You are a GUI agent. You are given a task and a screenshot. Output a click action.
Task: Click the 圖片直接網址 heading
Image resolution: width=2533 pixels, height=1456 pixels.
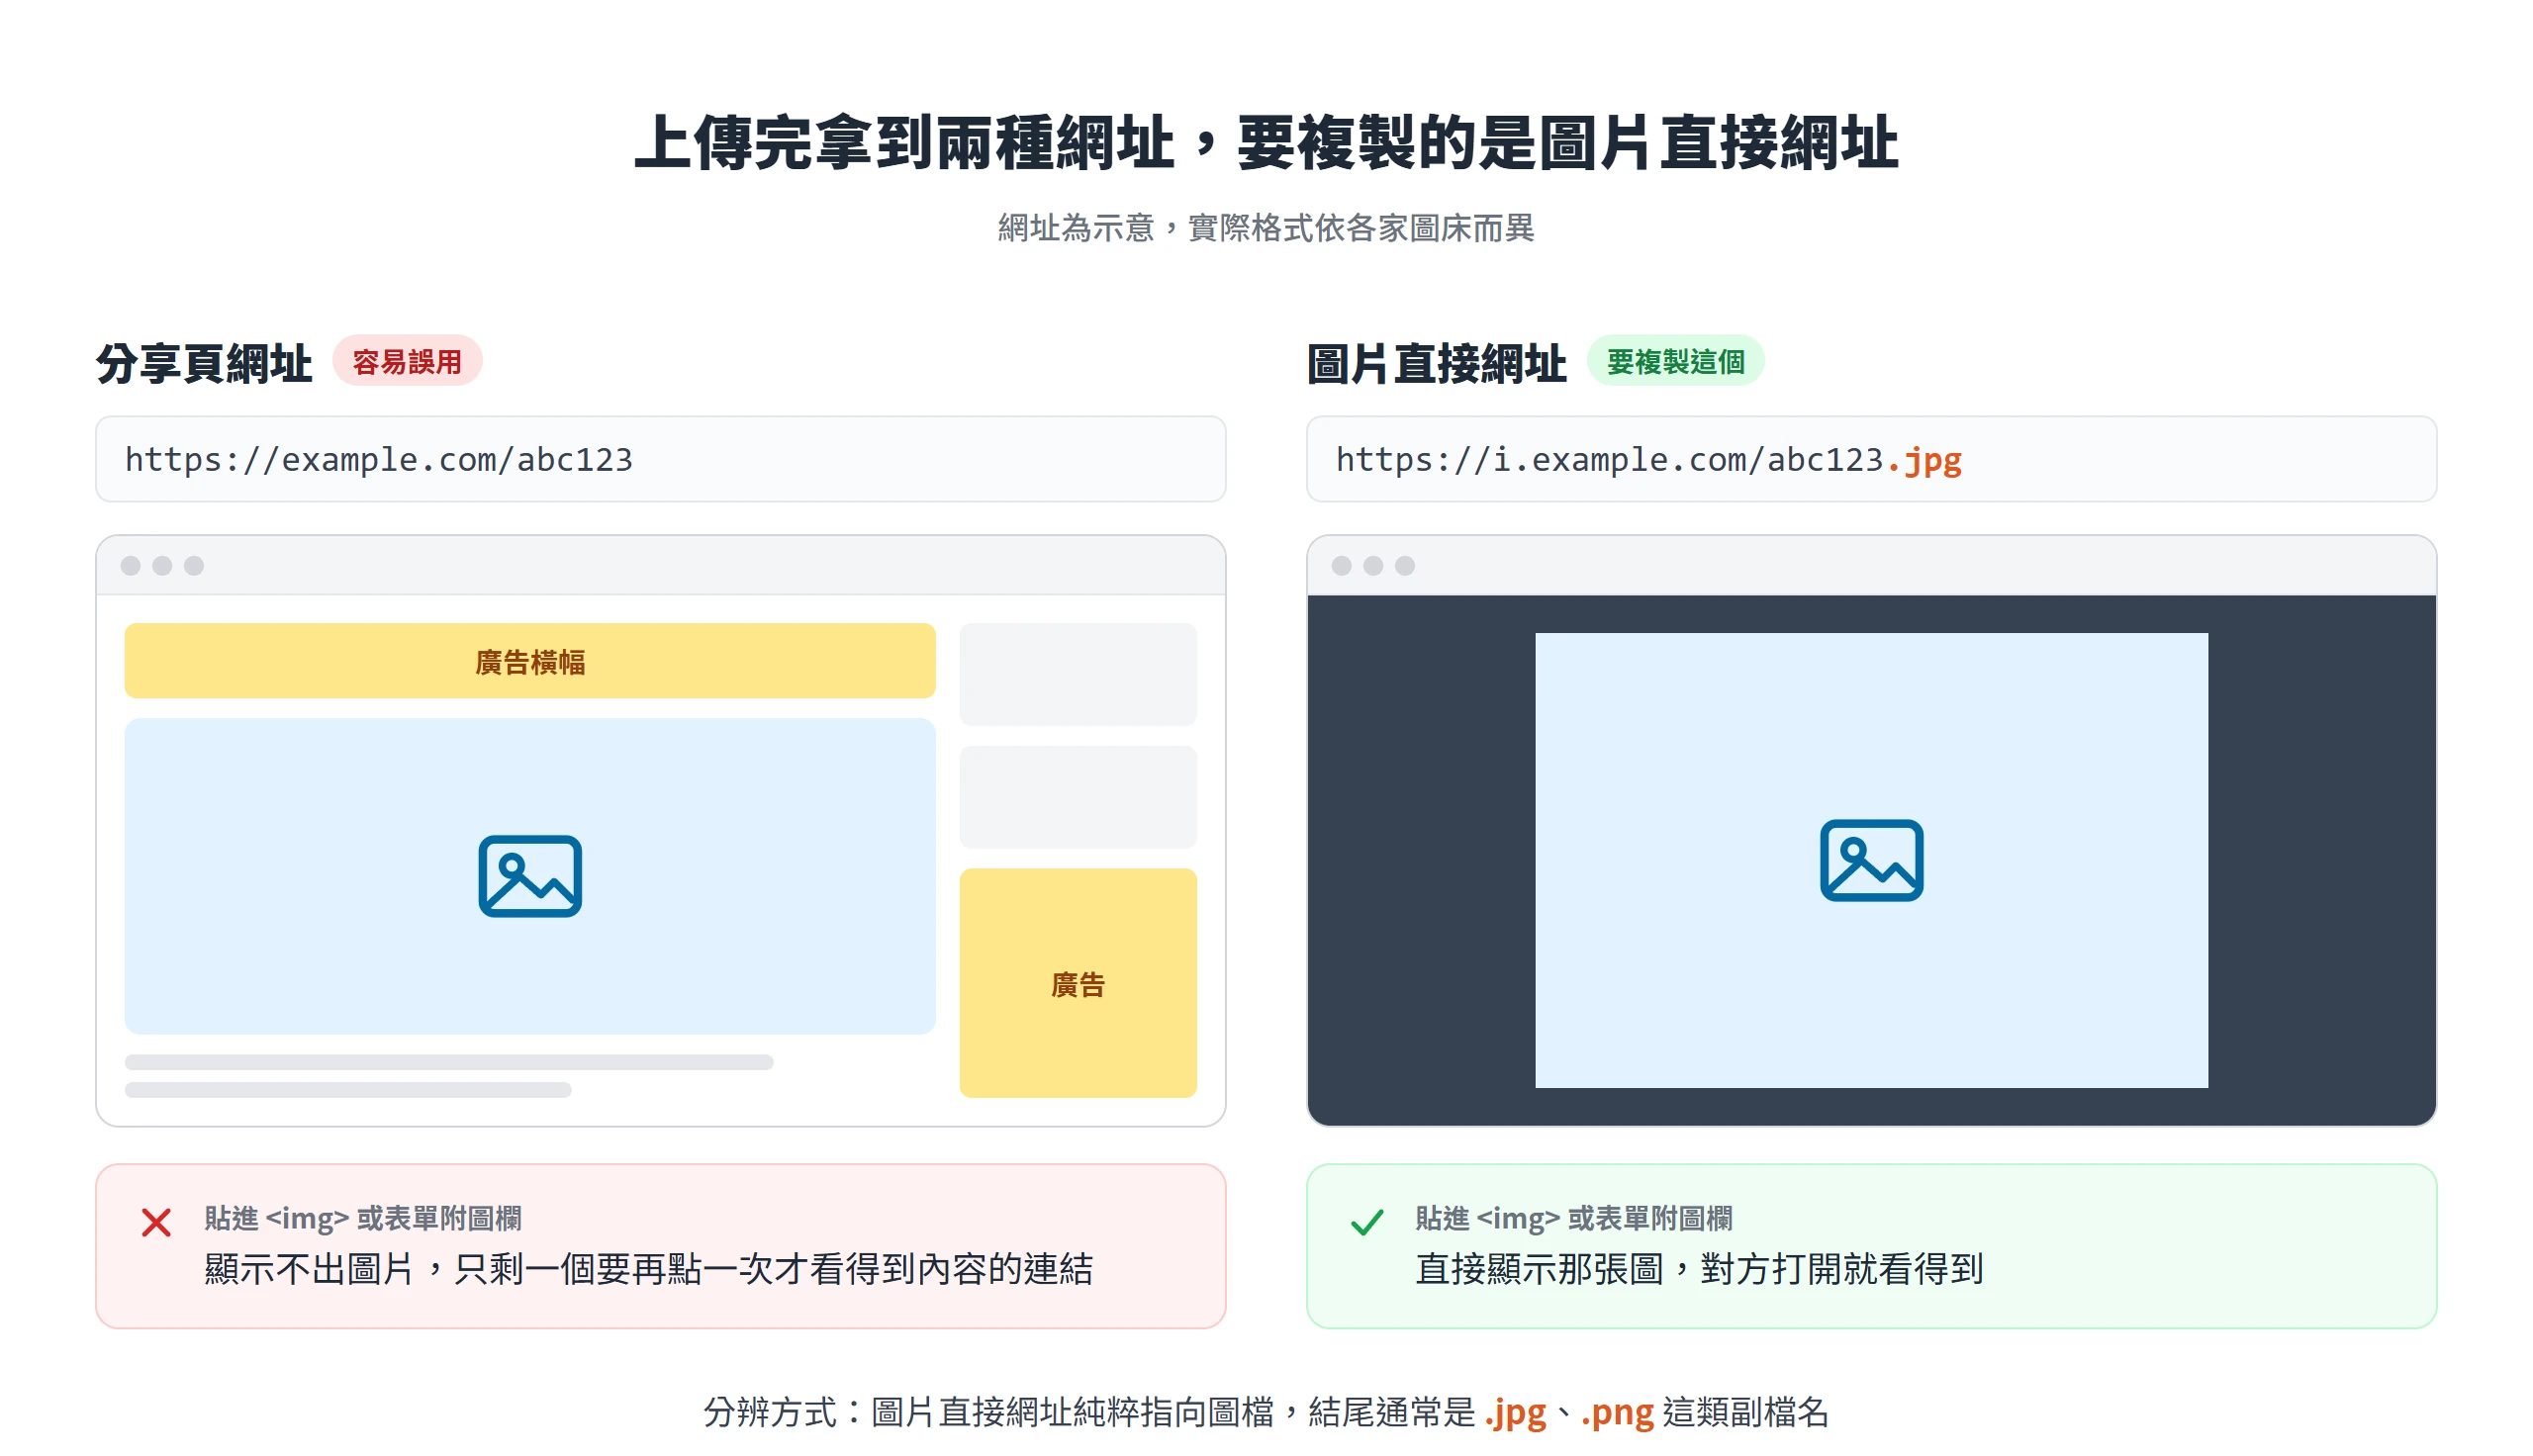1436,363
